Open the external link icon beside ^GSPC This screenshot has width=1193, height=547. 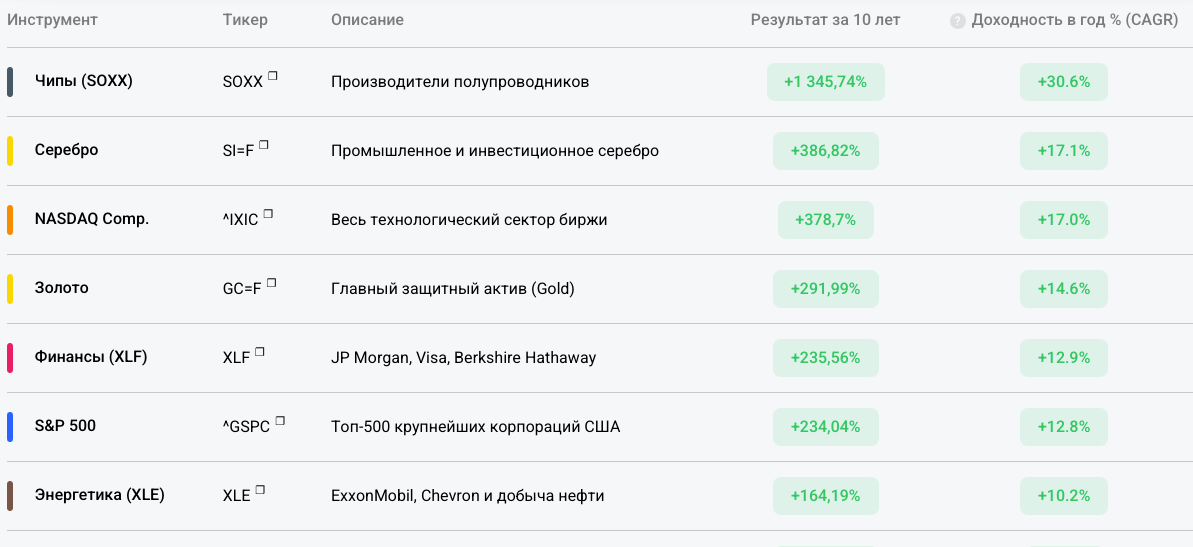[280, 420]
